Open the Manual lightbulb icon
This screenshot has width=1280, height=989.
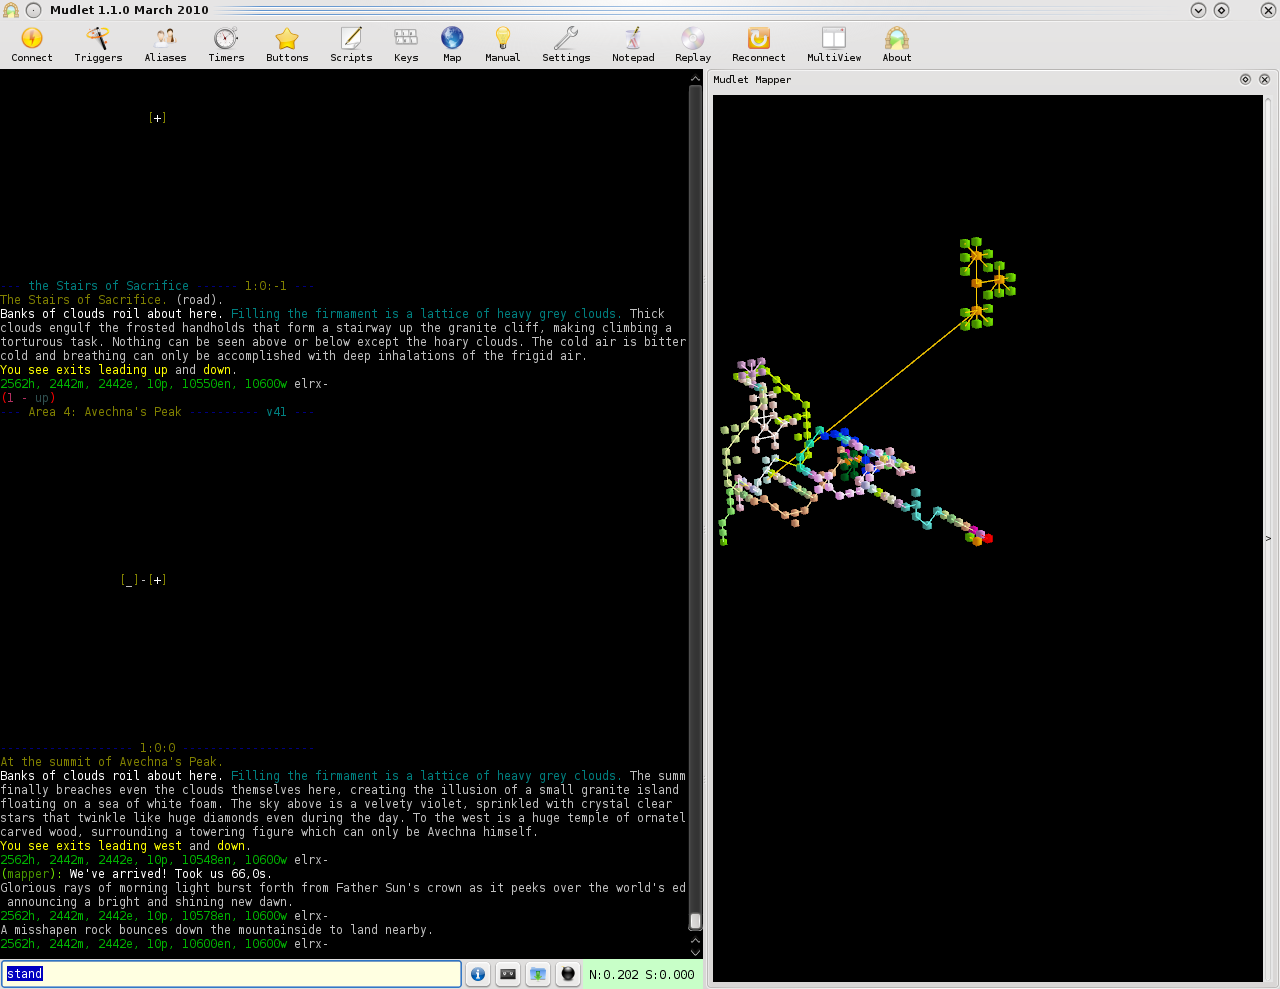coord(503,45)
